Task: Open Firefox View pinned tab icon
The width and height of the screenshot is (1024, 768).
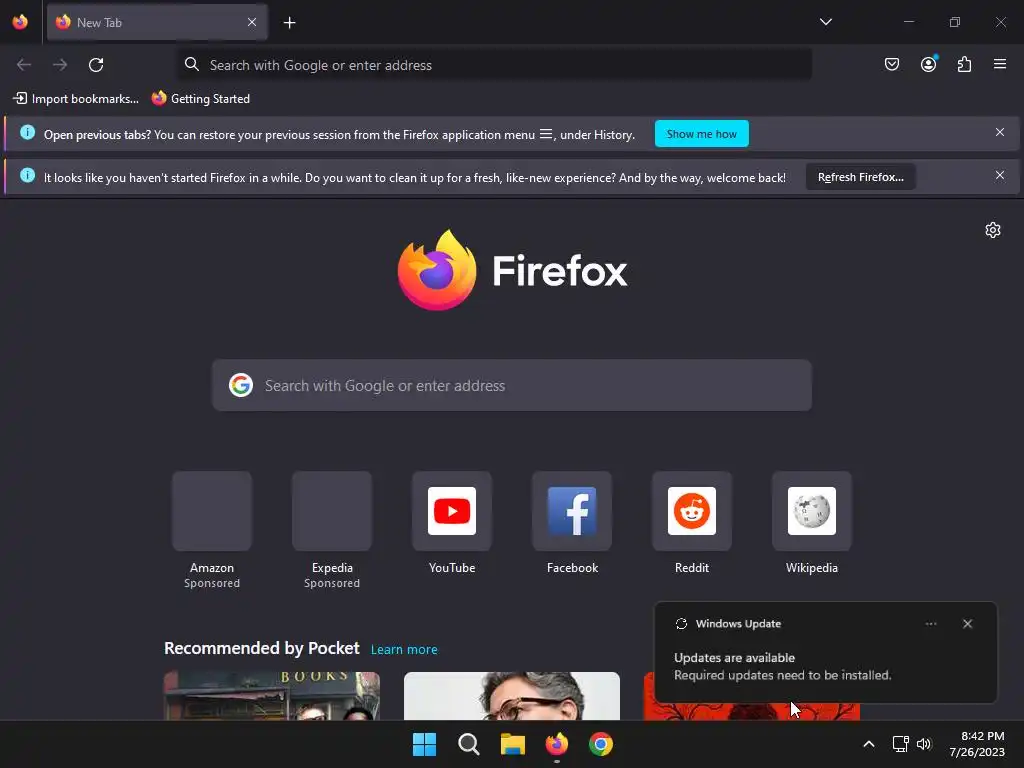Action: tap(20, 22)
